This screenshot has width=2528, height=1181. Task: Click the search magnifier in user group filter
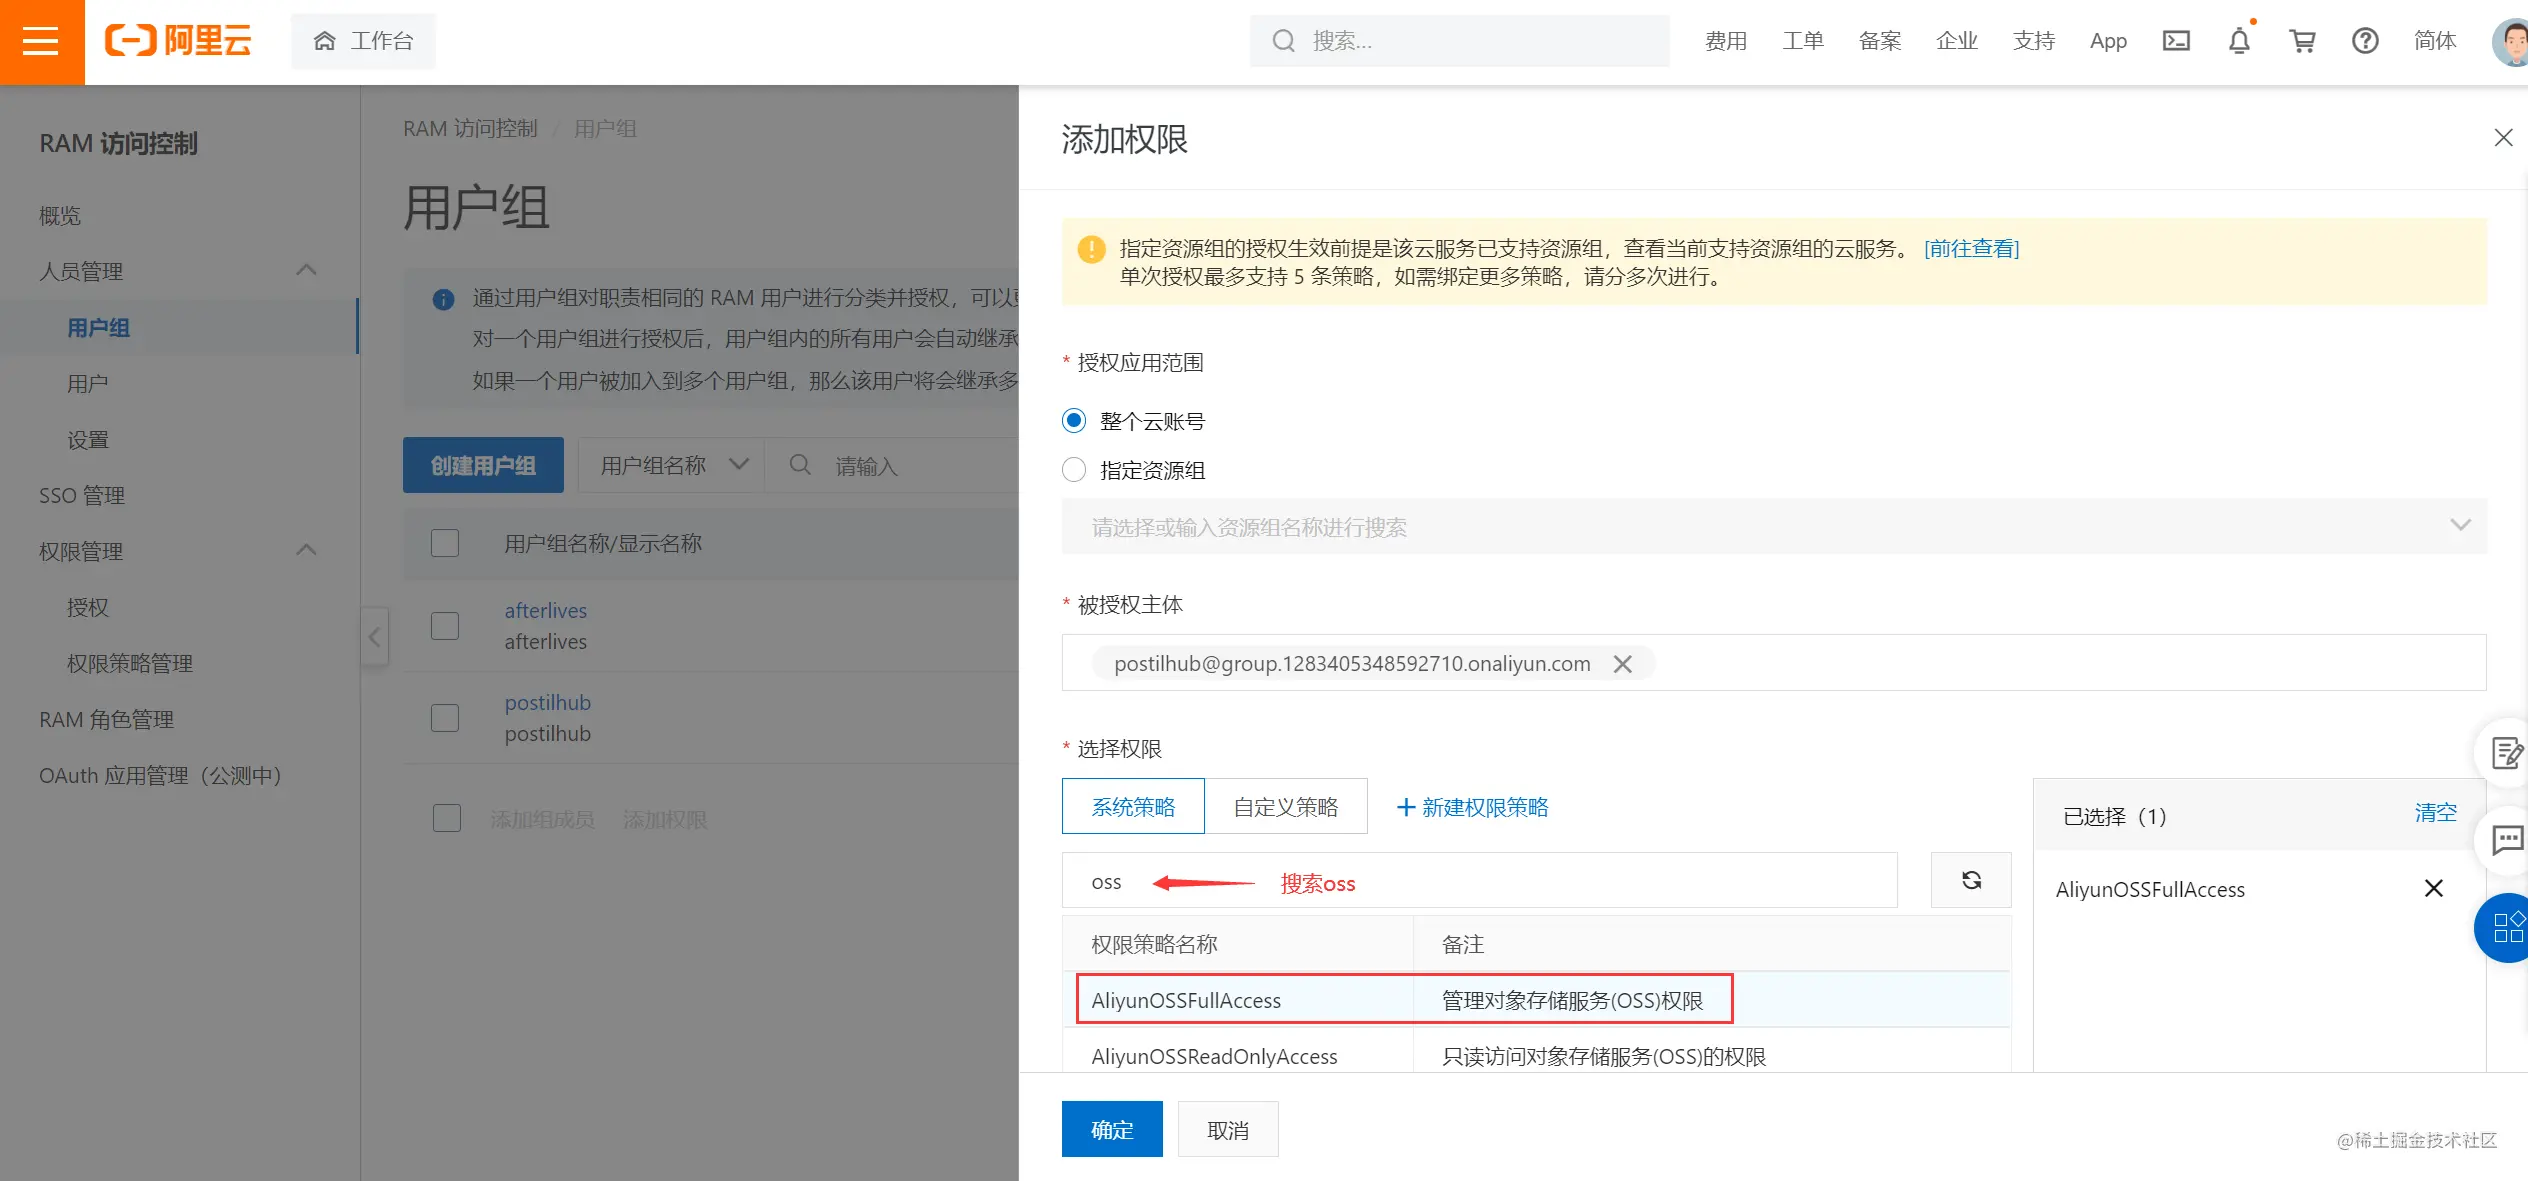coord(800,465)
